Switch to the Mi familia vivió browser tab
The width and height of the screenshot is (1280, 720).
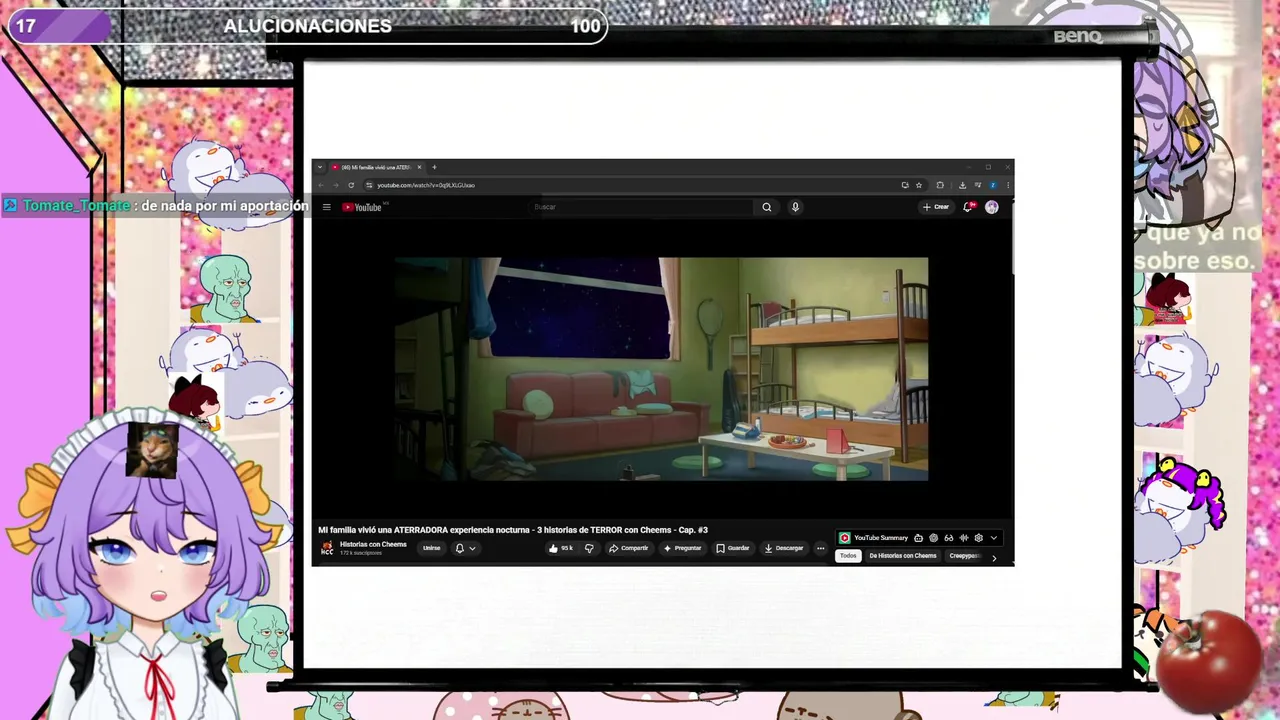(376, 167)
